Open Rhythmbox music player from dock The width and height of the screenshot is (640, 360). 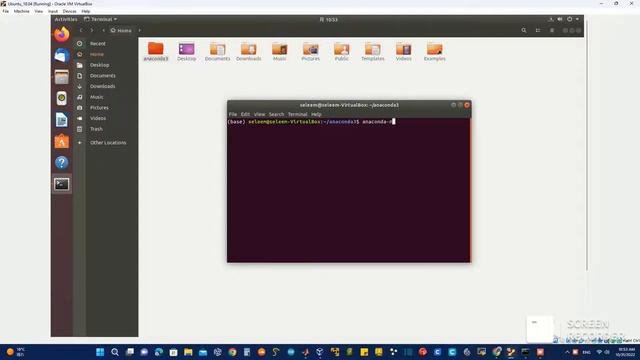tap(62, 98)
